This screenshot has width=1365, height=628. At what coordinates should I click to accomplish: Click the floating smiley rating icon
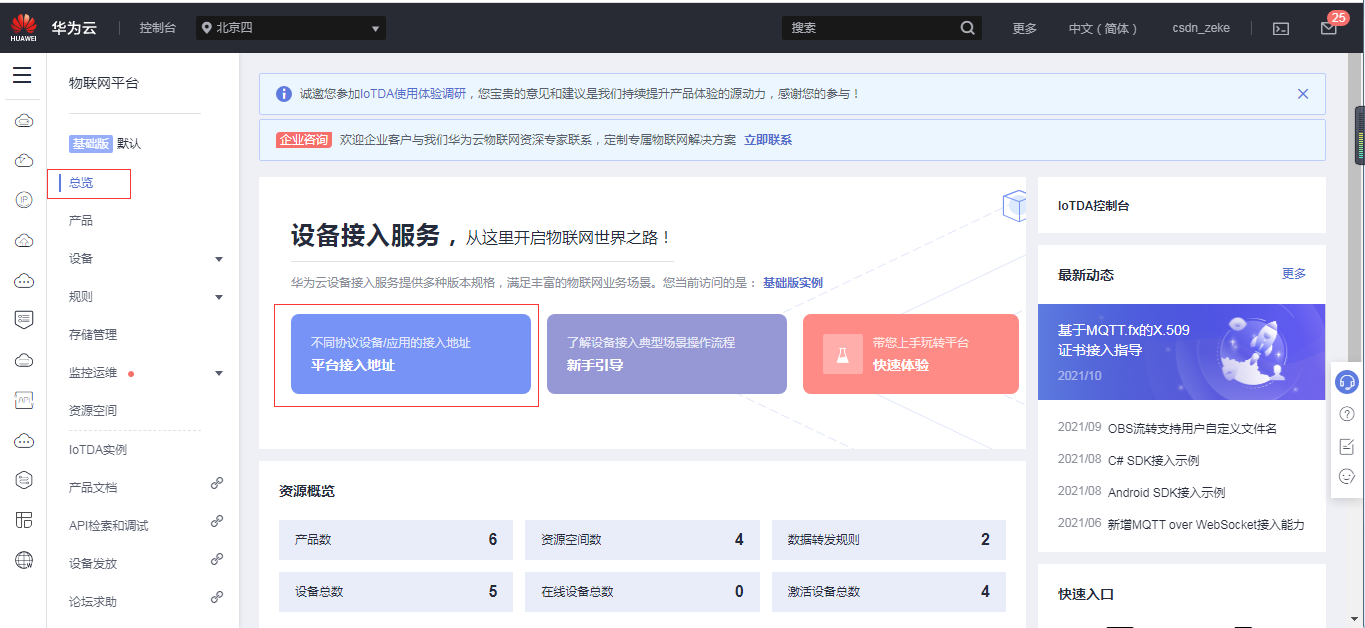(1347, 477)
